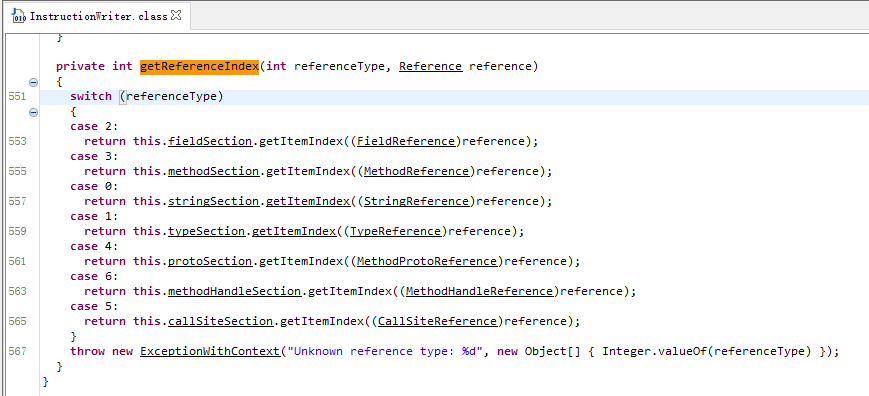
Task: Select the InstructionWriter.class editor tab
Action: point(97,17)
